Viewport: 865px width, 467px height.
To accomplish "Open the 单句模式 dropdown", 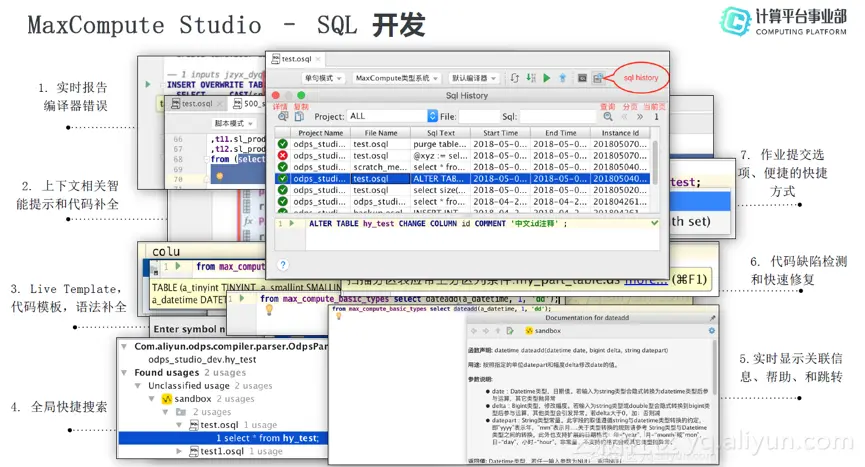I will tap(323, 78).
